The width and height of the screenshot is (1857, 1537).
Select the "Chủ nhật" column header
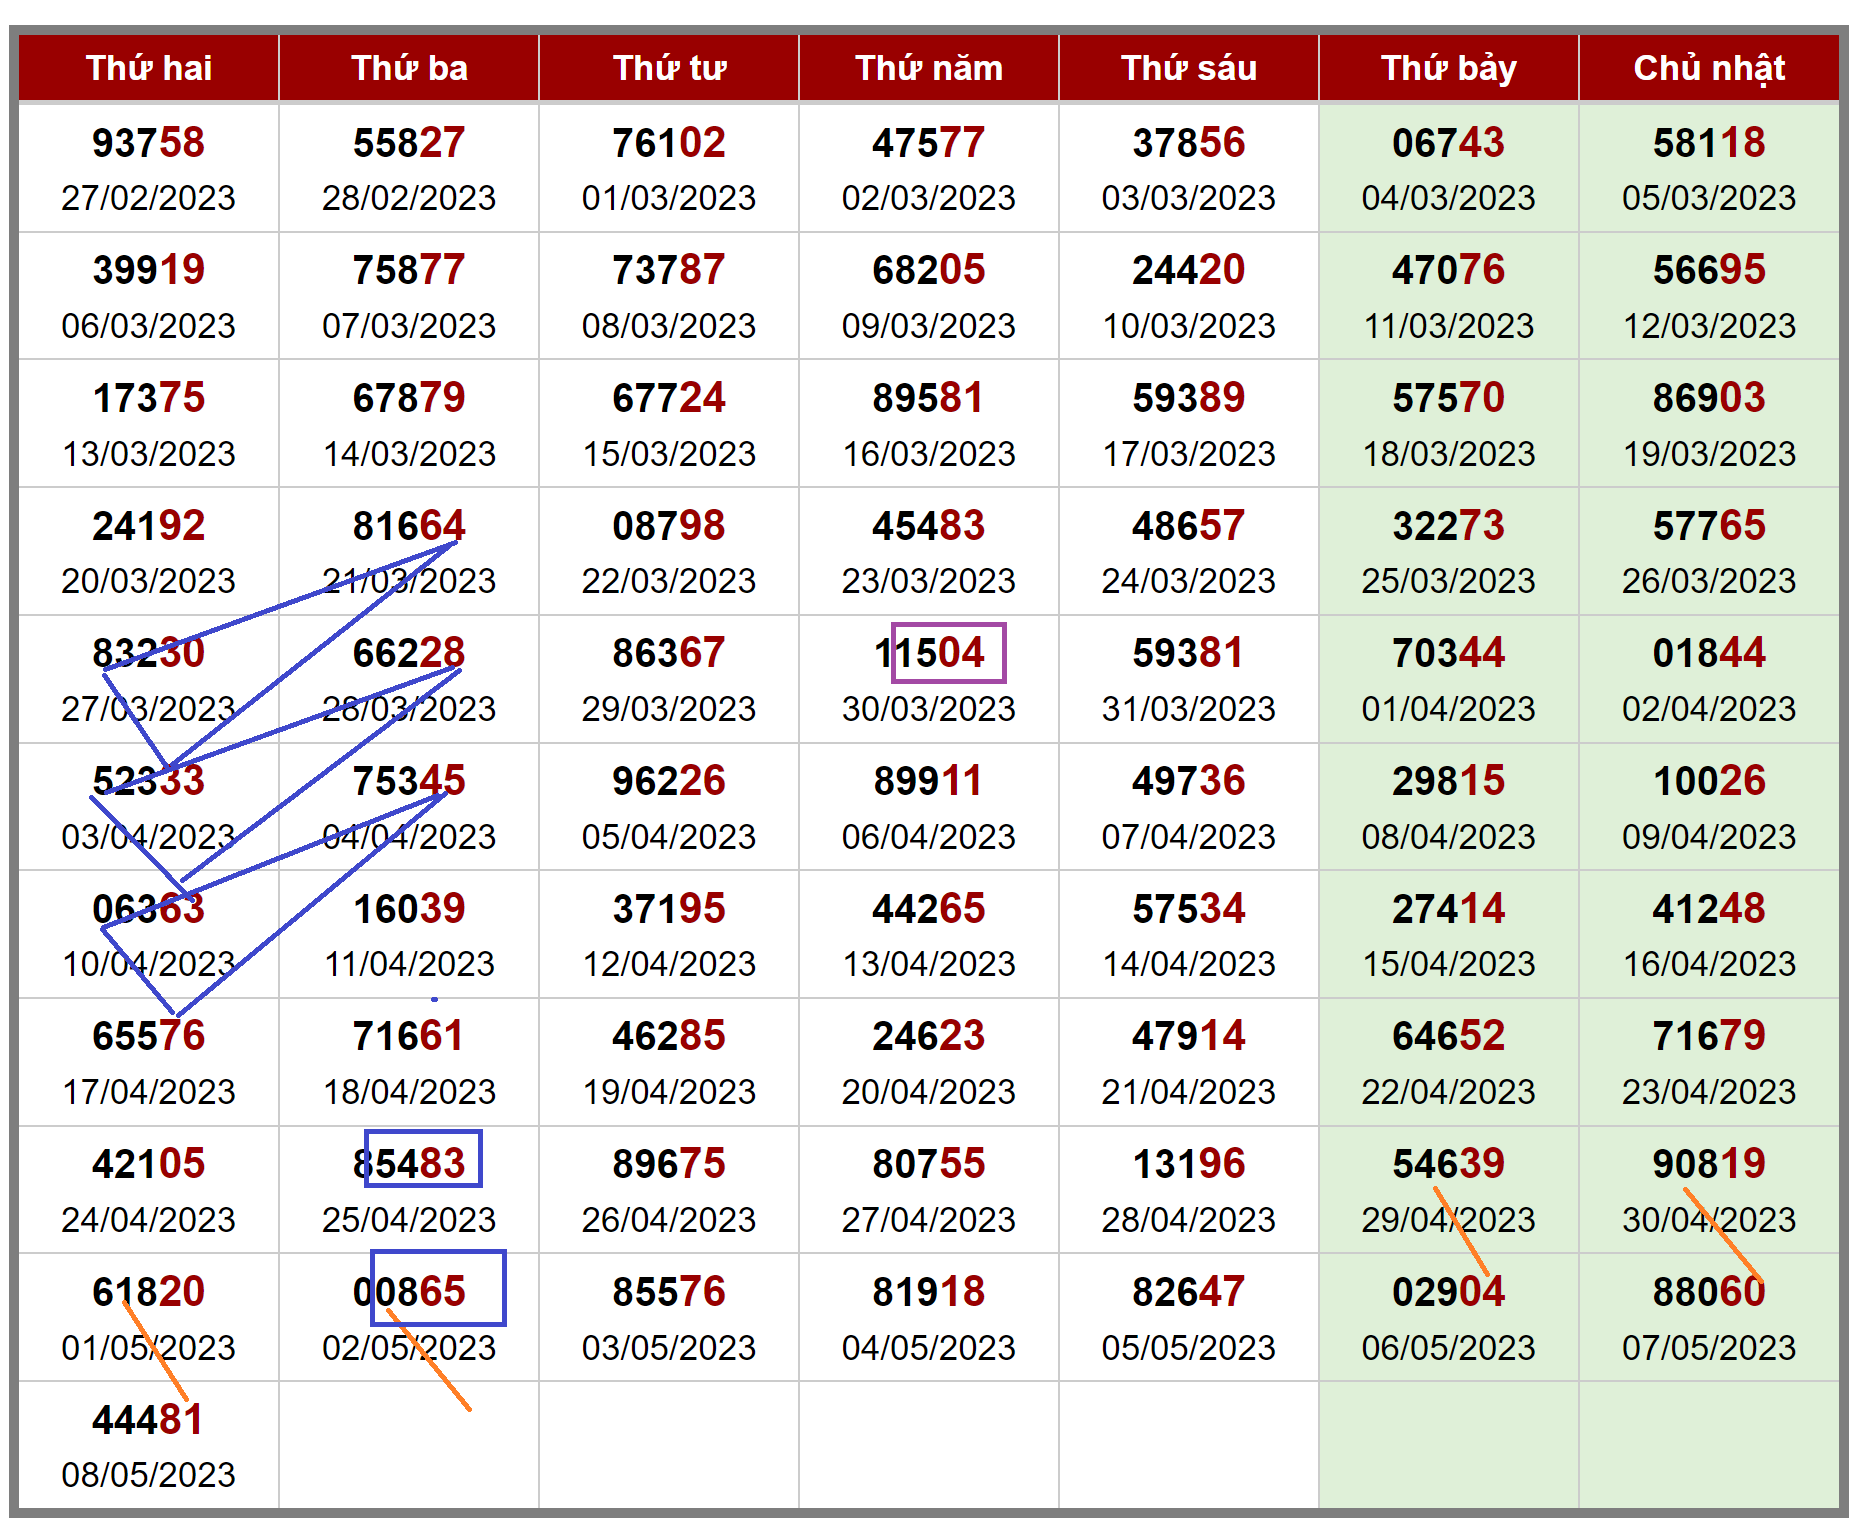(x=1708, y=68)
